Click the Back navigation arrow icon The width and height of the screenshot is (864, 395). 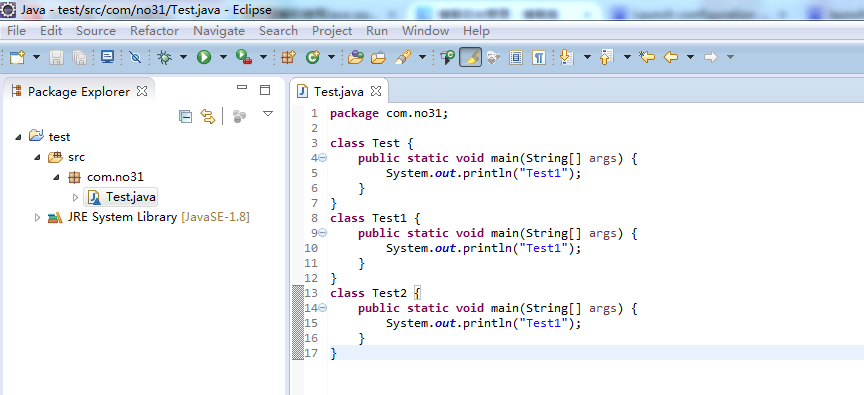click(x=671, y=57)
